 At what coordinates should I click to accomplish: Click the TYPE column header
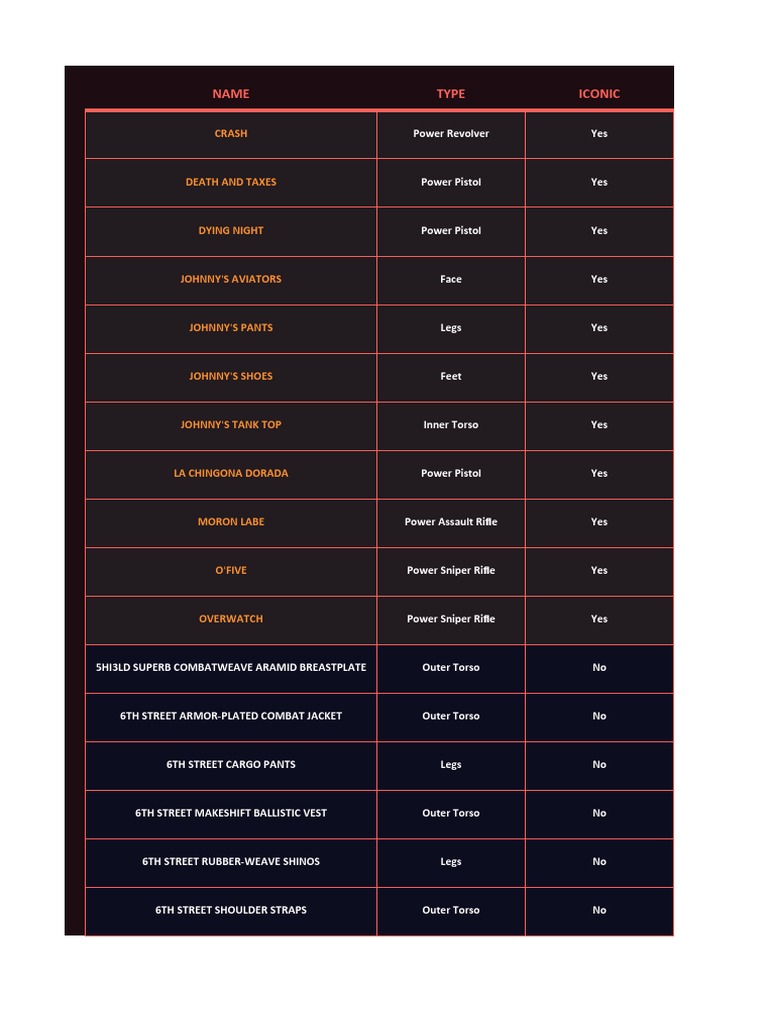click(451, 94)
